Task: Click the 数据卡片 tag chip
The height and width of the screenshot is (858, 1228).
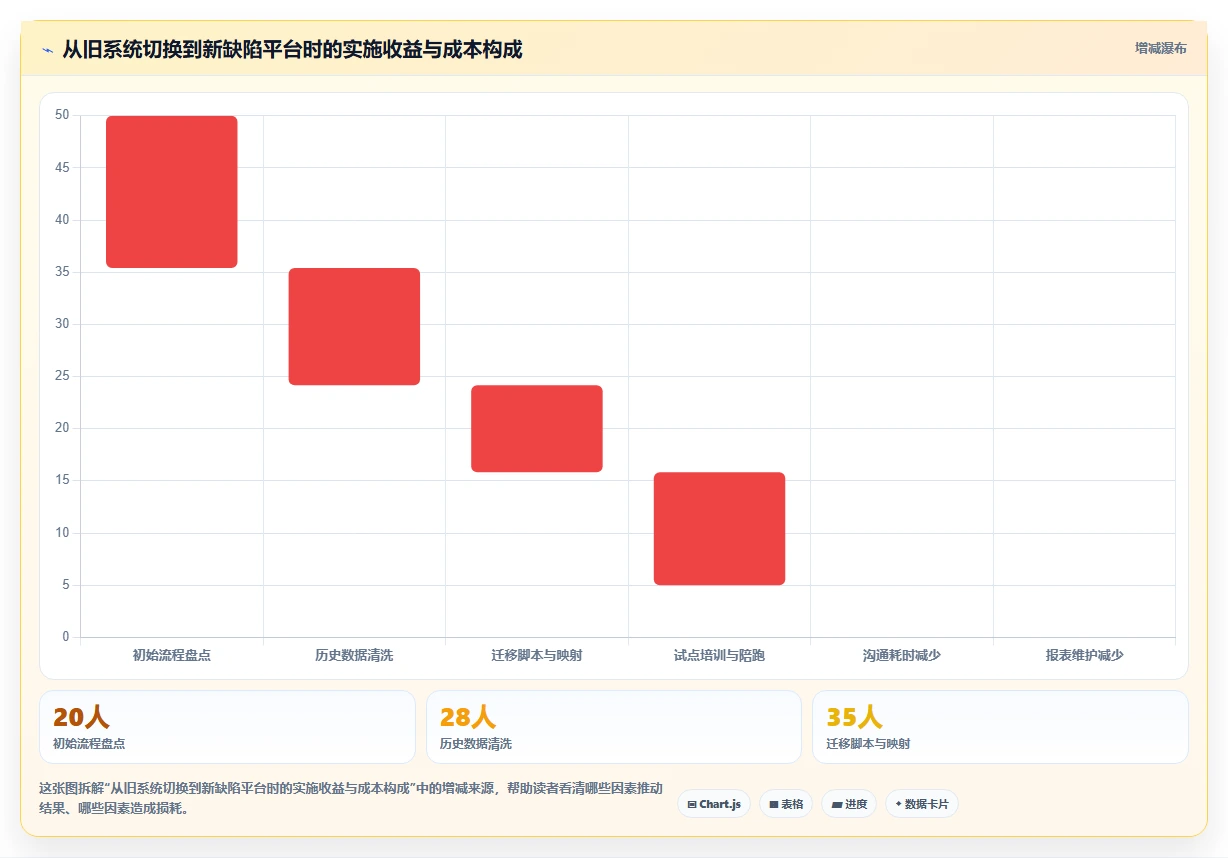Action: (922, 804)
